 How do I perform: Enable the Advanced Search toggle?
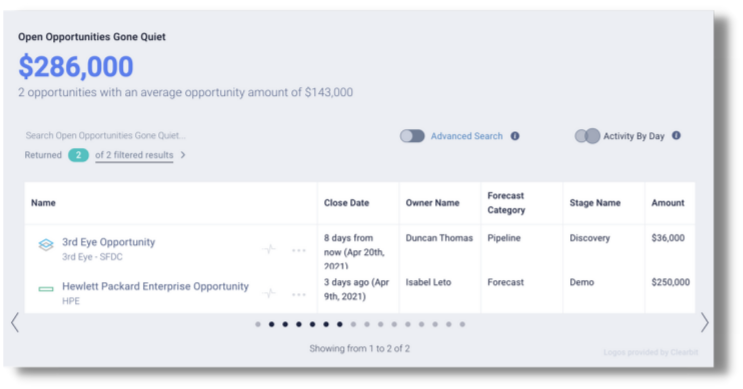(412, 136)
